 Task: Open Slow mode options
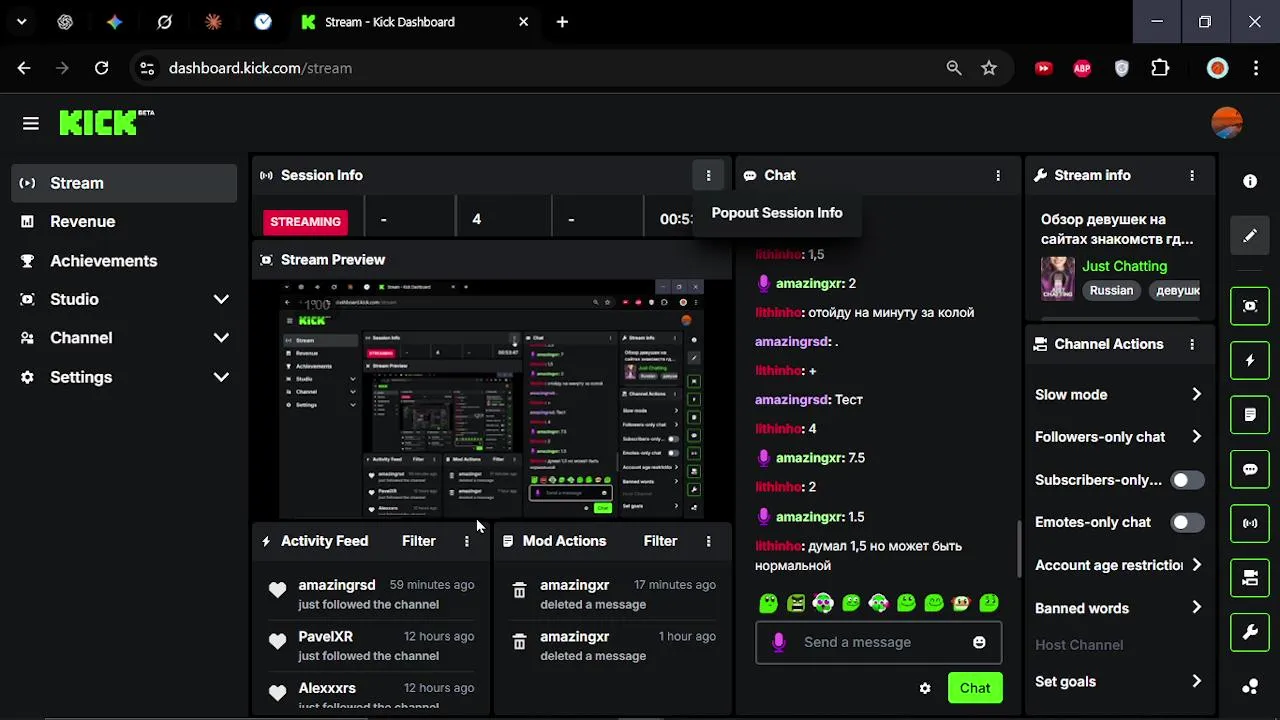[x=1119, y=395]
